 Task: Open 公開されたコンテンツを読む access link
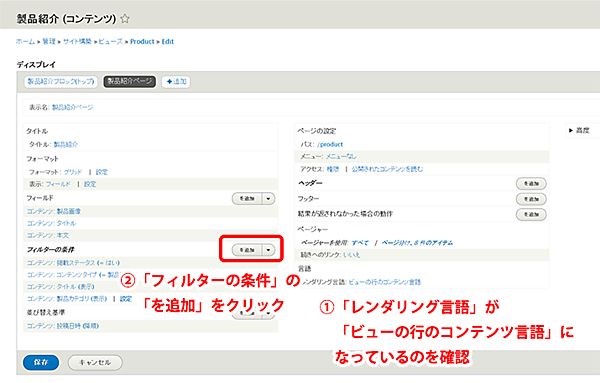387,169
